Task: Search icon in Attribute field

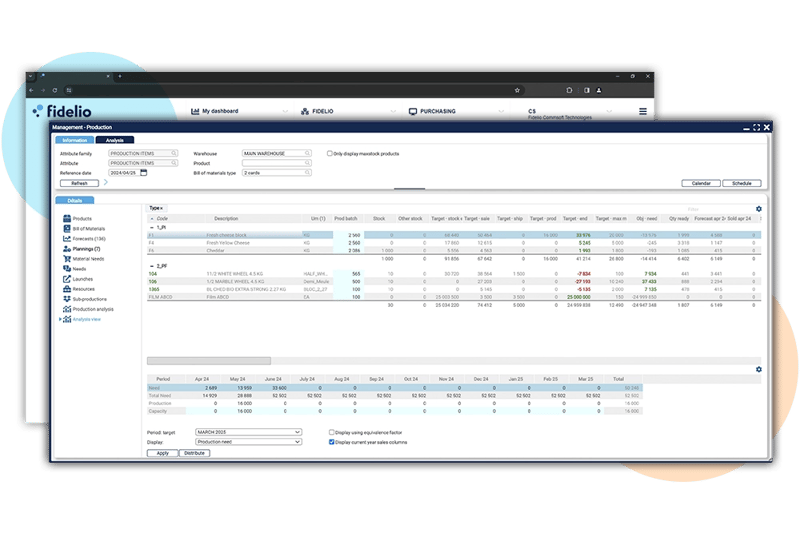Action: pyautogui.click(x=174, y=163)
